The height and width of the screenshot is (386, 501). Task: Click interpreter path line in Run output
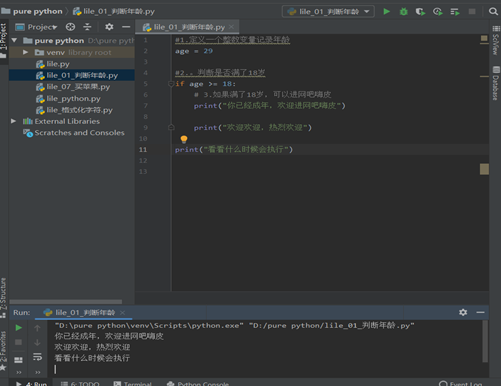click(234, 325)
